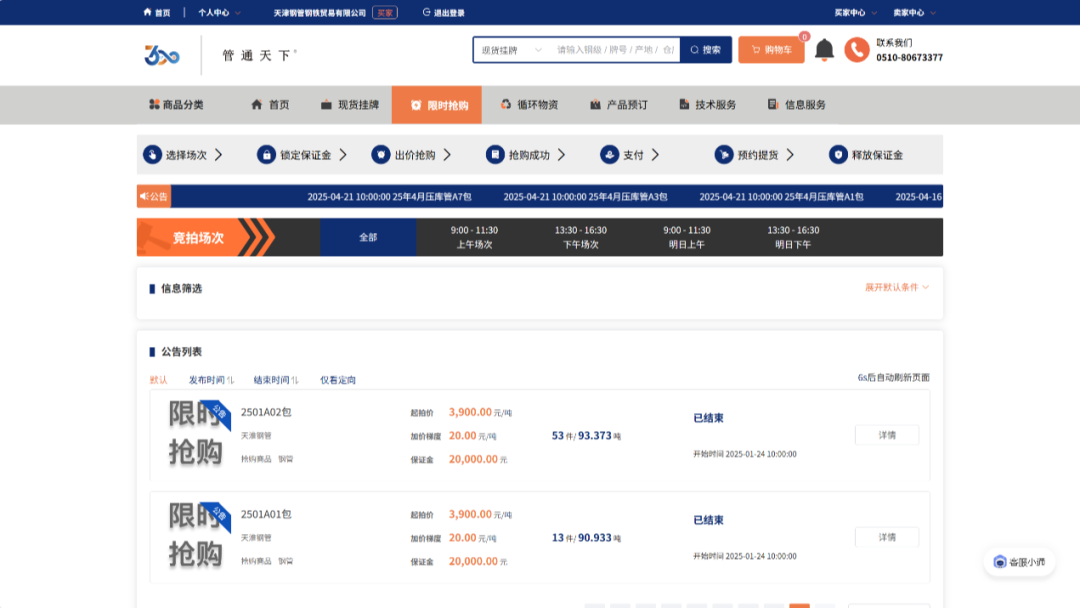Click the orange phone contact icon
Viewport: 1080px width, 608px height.
pos(856,50)
